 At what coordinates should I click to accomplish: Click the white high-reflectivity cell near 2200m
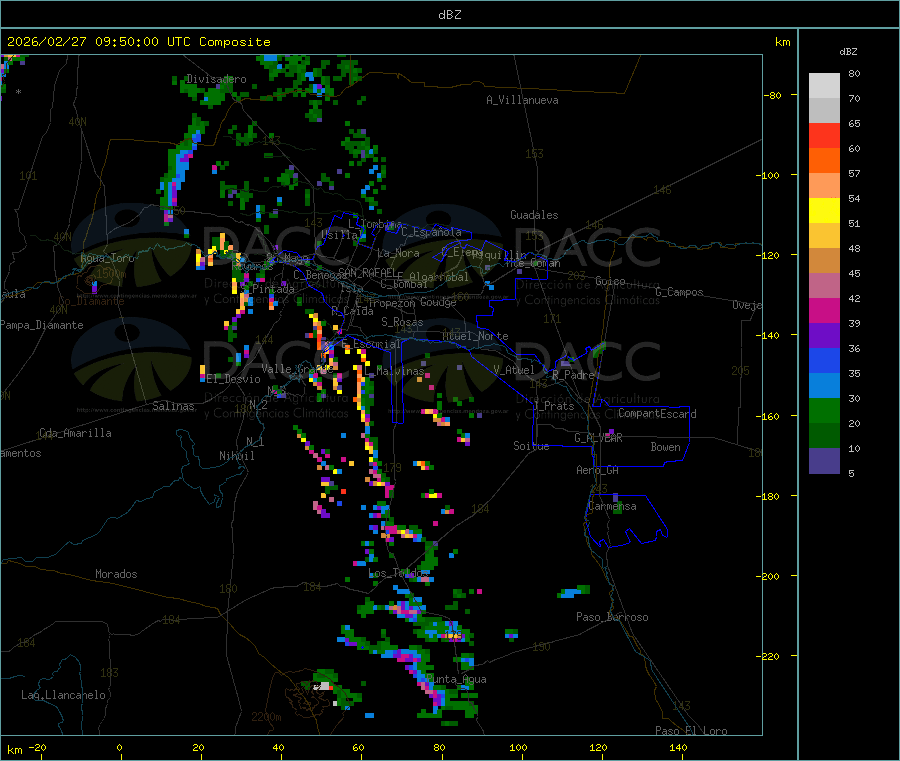324,686
